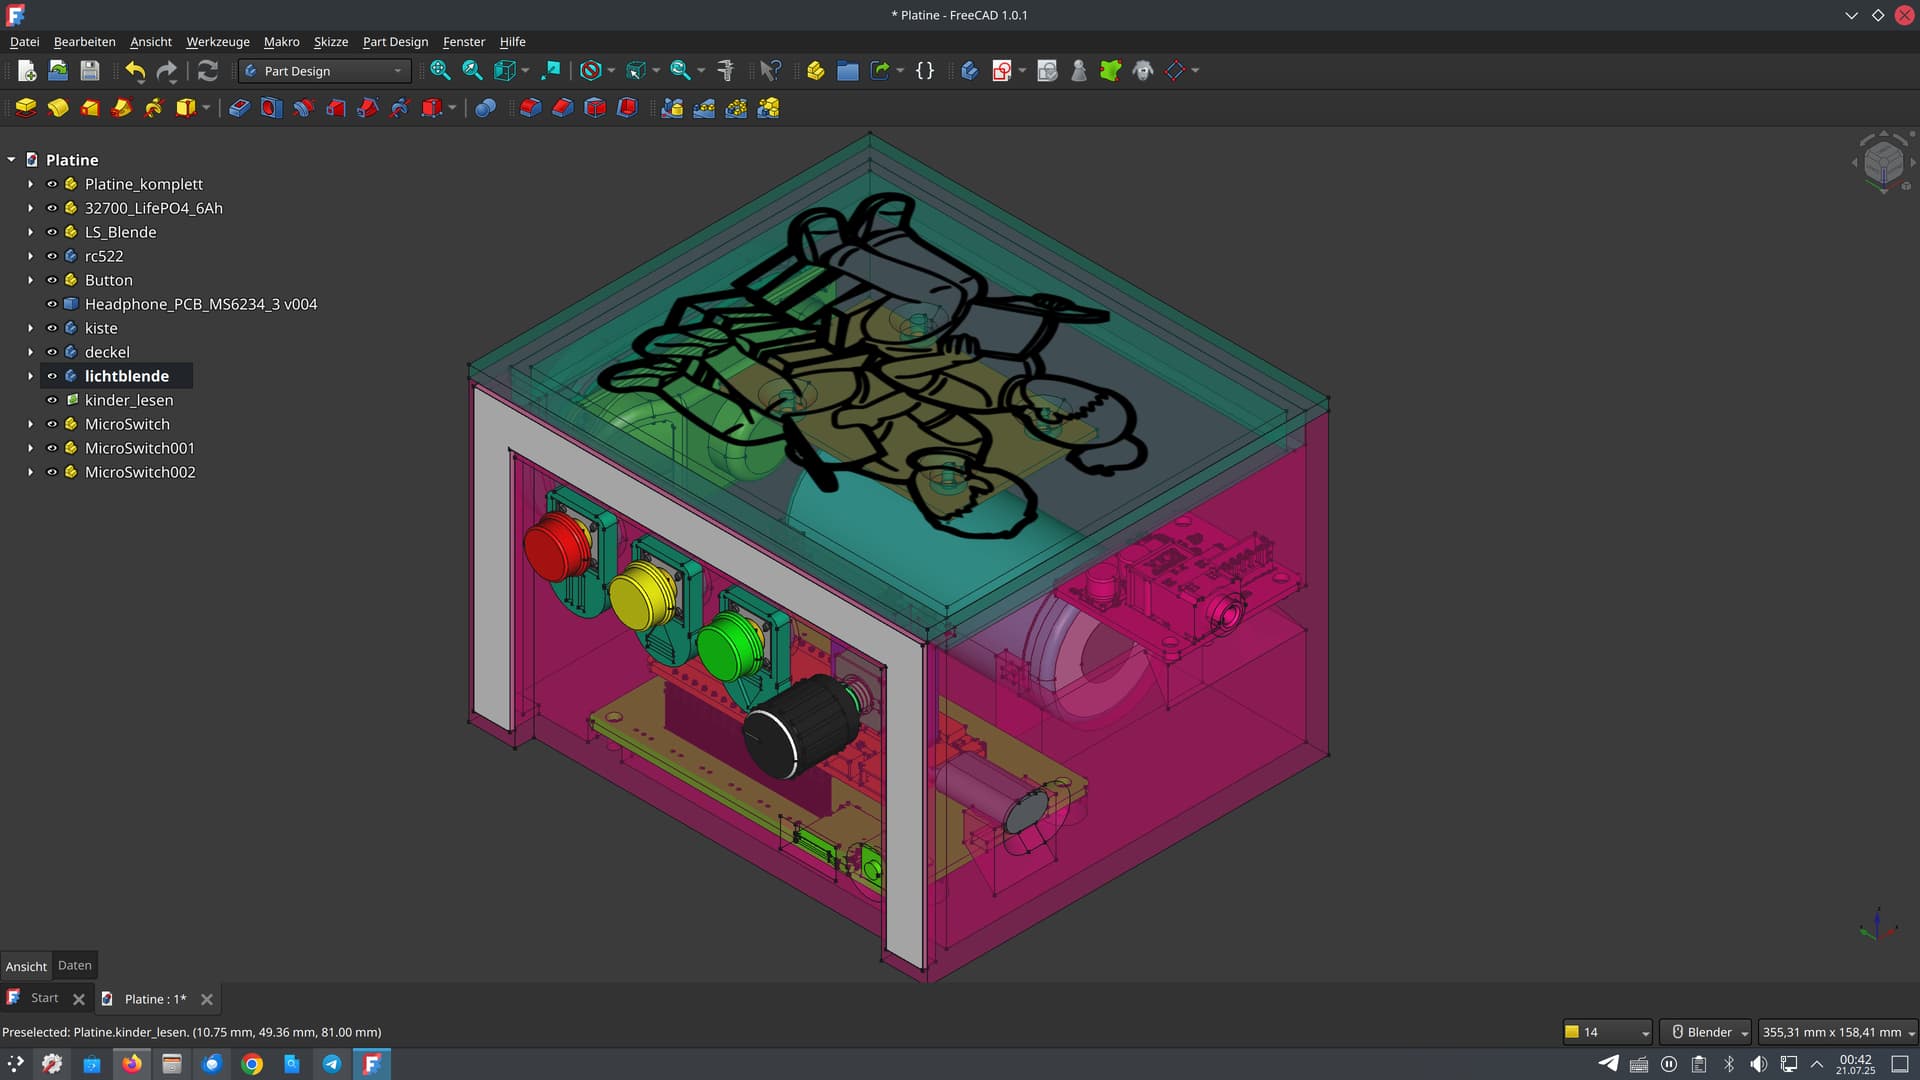This screenshot has height=1080, width=1920.
Task: Click the Bluetooth tray icon
Action: [1729, 1064]
